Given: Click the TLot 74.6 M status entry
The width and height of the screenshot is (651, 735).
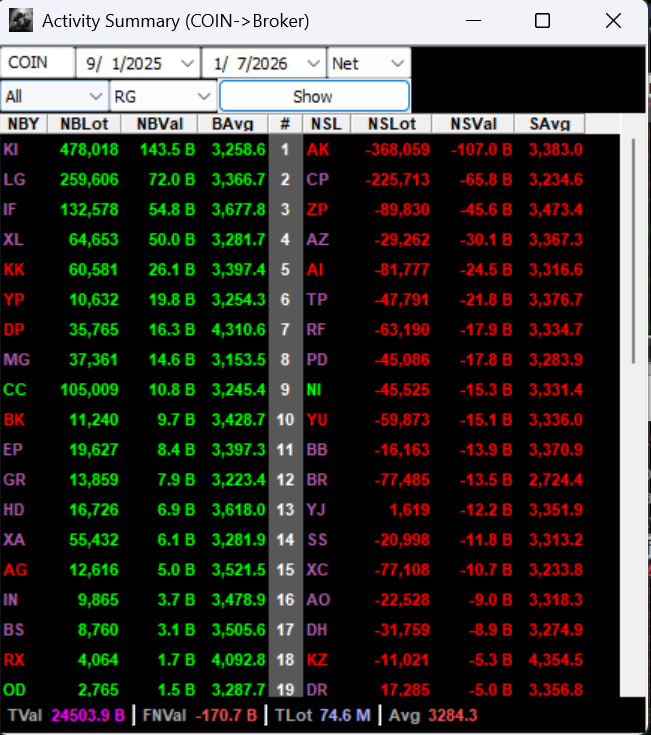Looking at the screenshot, I should coord(322,715).
